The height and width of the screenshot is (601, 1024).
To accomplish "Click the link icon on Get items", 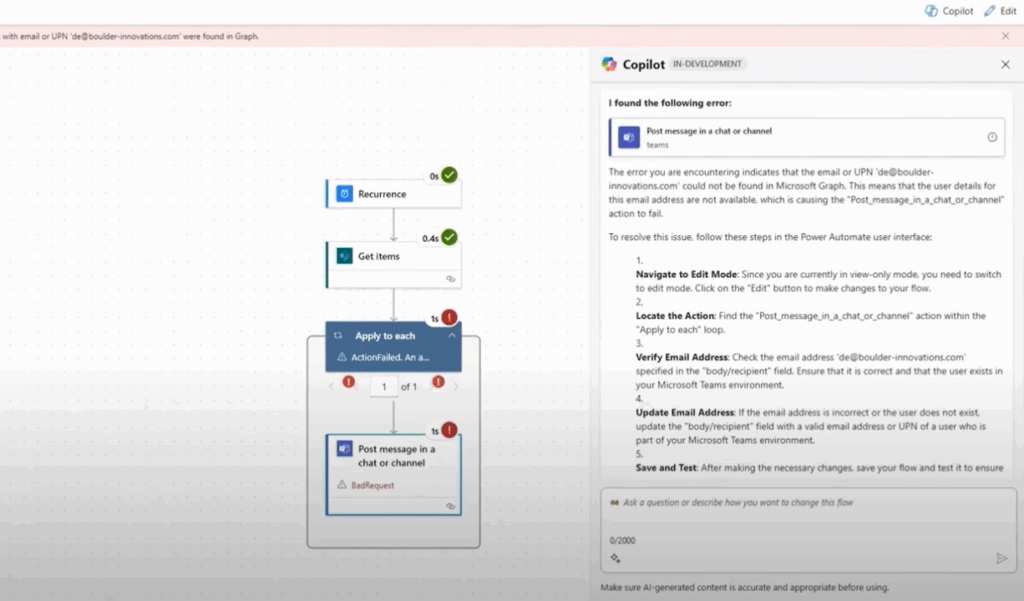I will (x=451, y=279).
